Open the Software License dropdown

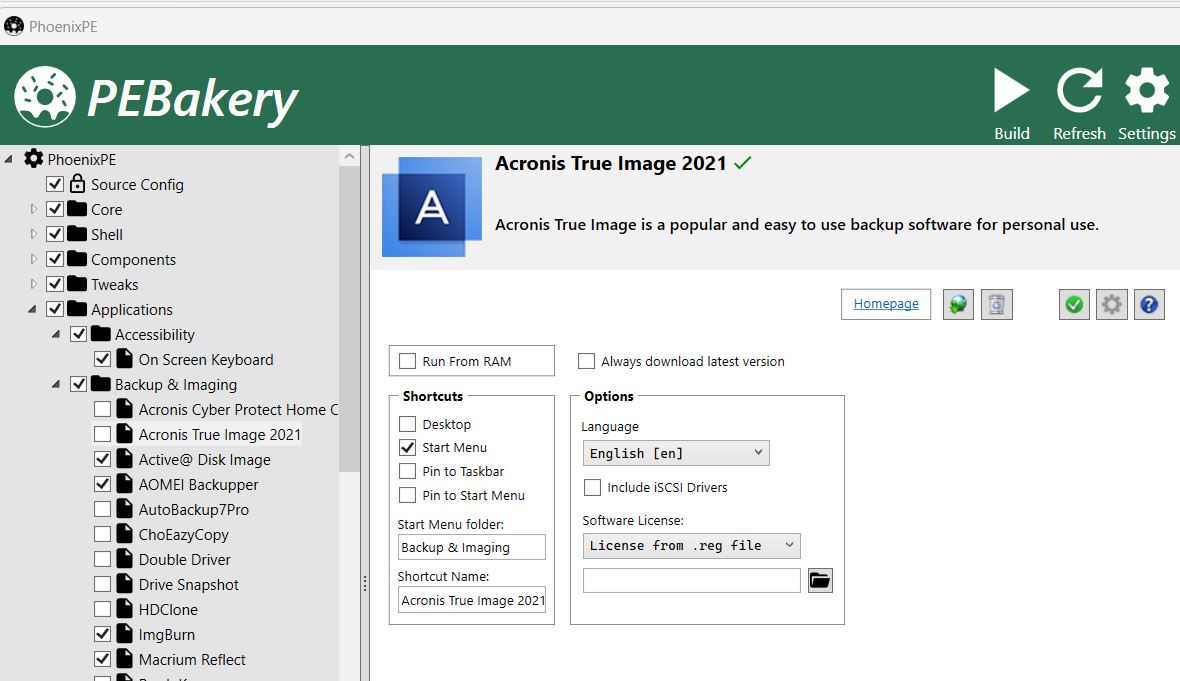coord(691,545)
